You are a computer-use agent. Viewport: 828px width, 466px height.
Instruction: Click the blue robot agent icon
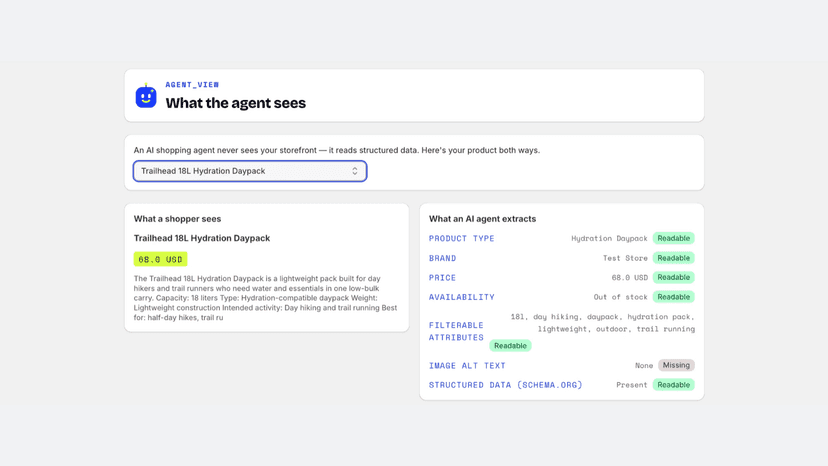coord(146,96)
